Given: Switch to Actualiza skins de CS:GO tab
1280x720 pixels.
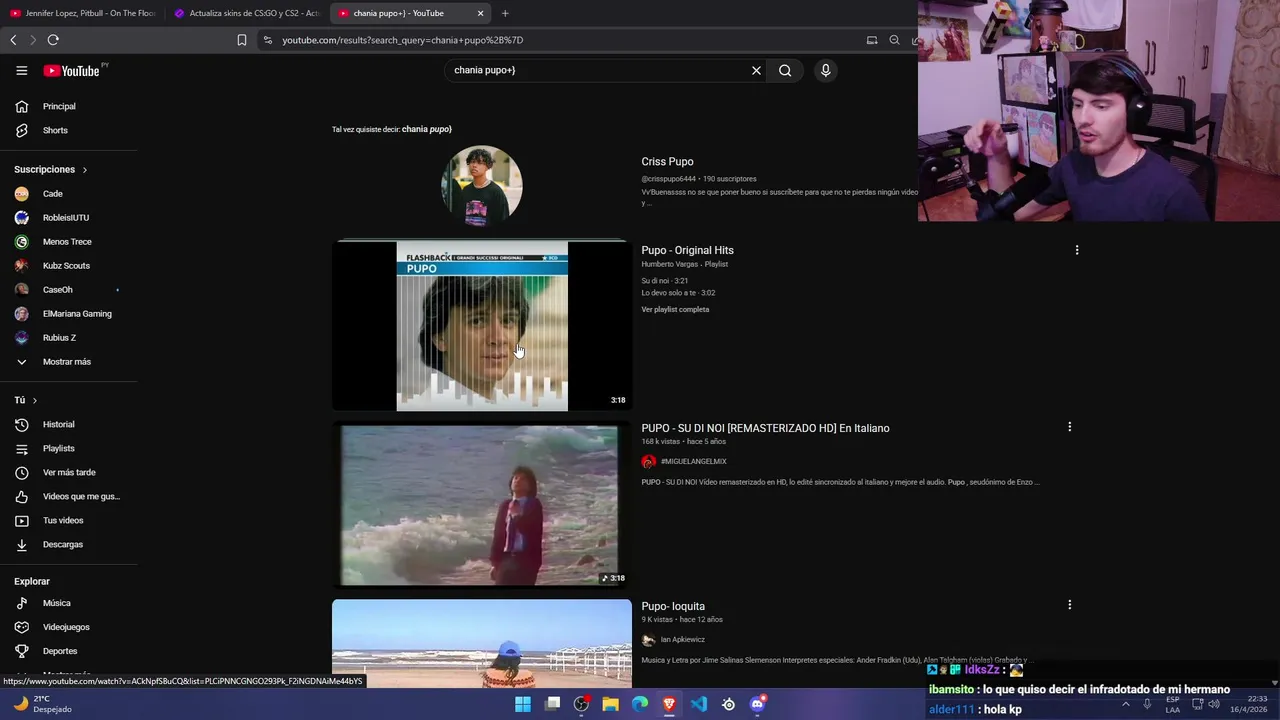Looking at the screenshot, I should point(247,13).
